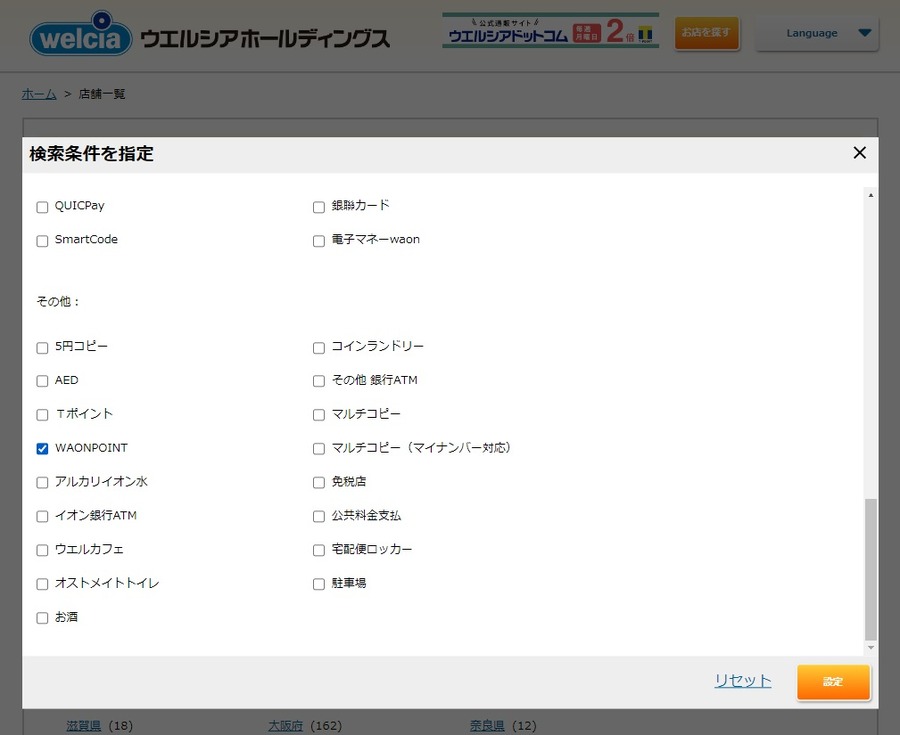
Task: Check the 電子マネーwaon checkbox
Action: coord(319,241)
